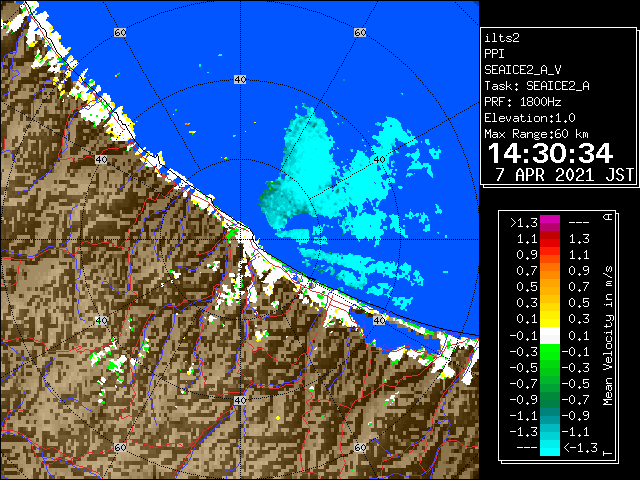
Task: Click the orange band of the velocity scale
Action: coord(550,271)
